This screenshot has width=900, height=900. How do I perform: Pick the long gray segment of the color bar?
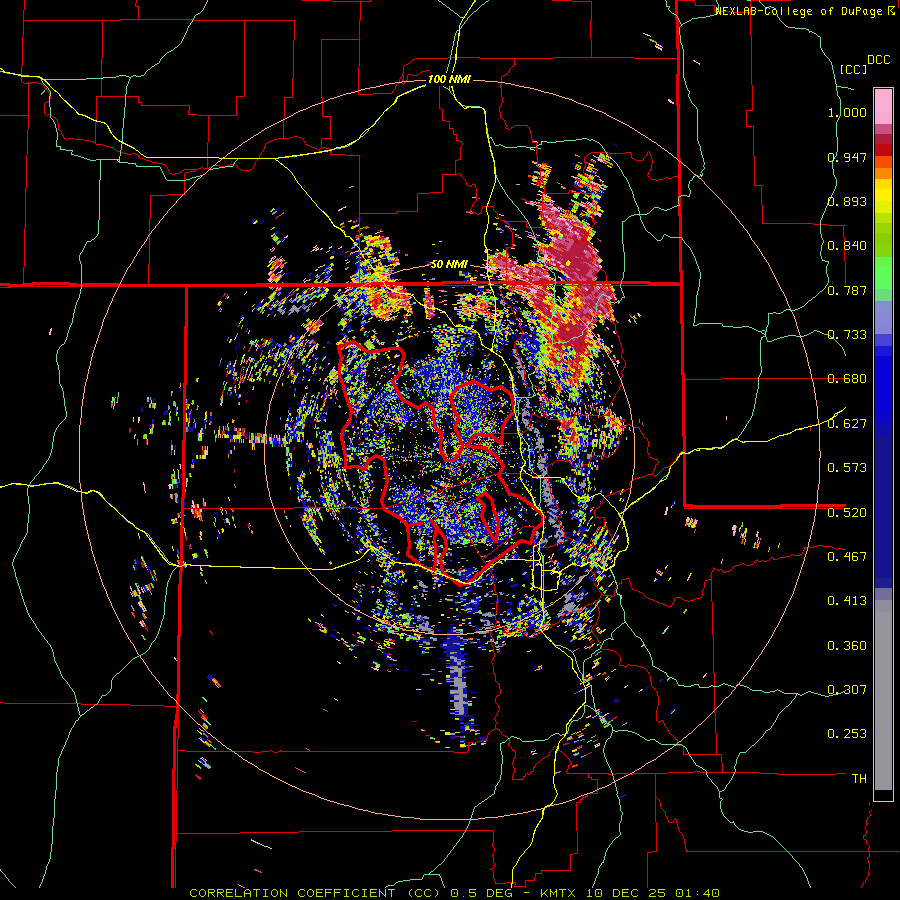pos(883,695)
